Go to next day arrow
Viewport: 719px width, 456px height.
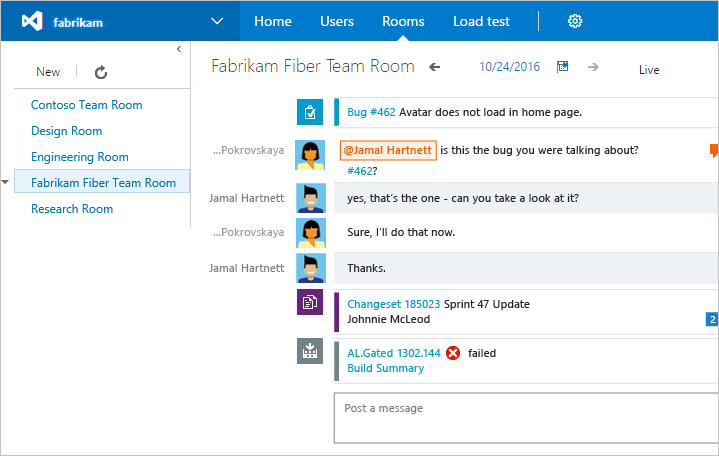pyautogui.click(x=593, y=67)
